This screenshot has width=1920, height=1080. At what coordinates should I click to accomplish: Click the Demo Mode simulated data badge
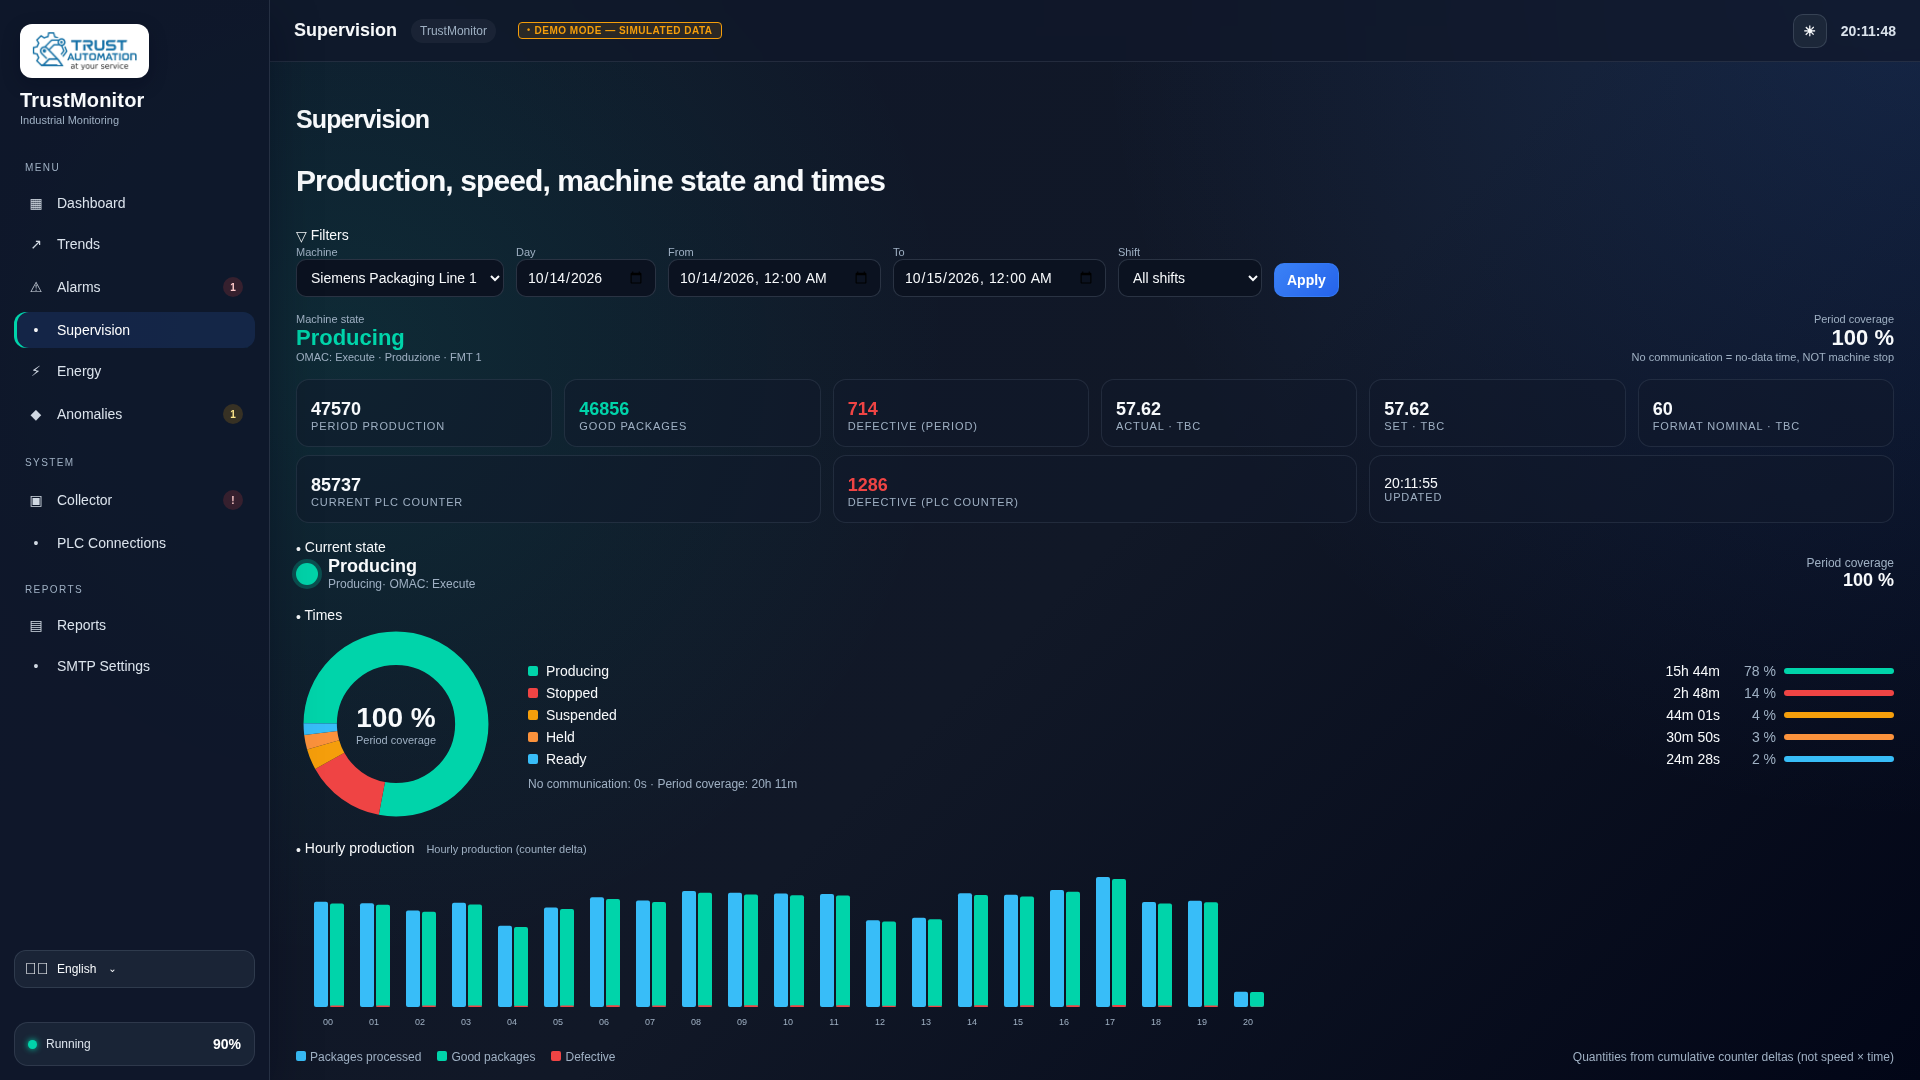click(620, 31)
